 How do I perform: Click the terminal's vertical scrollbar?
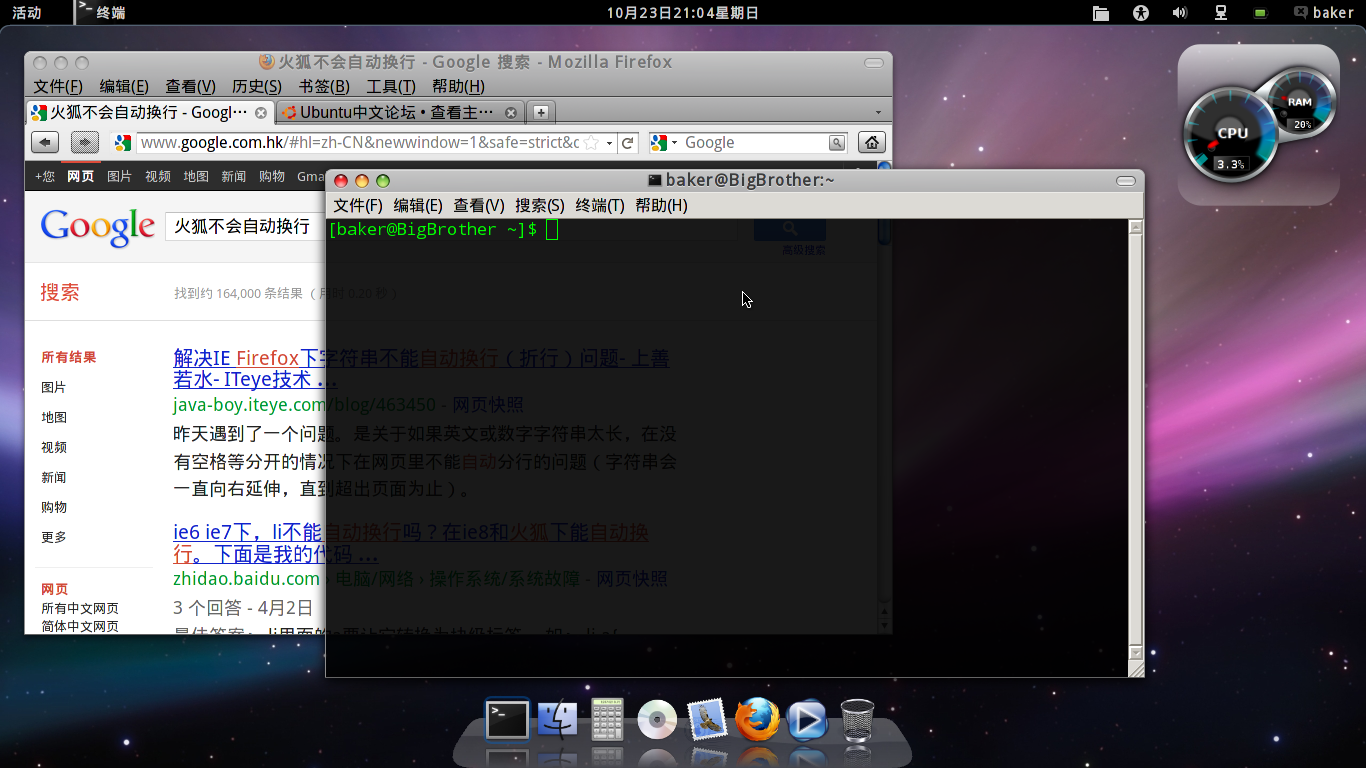pos(1135,440)
